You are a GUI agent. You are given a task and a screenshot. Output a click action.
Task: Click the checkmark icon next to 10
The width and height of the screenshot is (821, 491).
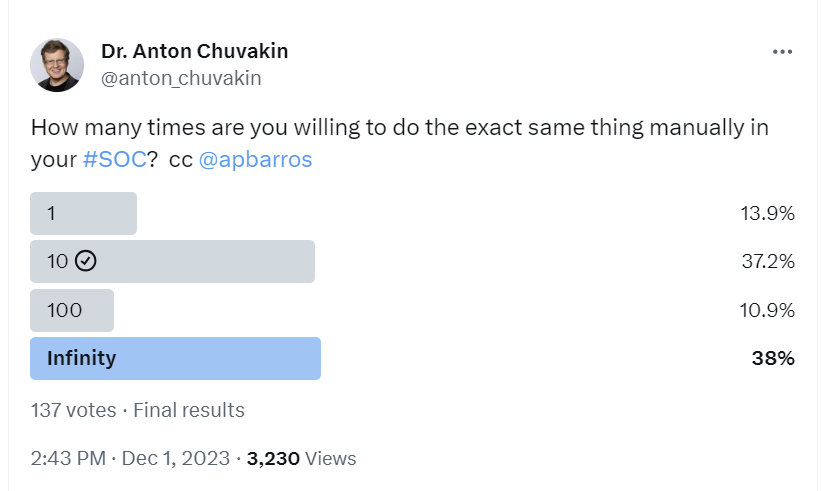point(85,261)
